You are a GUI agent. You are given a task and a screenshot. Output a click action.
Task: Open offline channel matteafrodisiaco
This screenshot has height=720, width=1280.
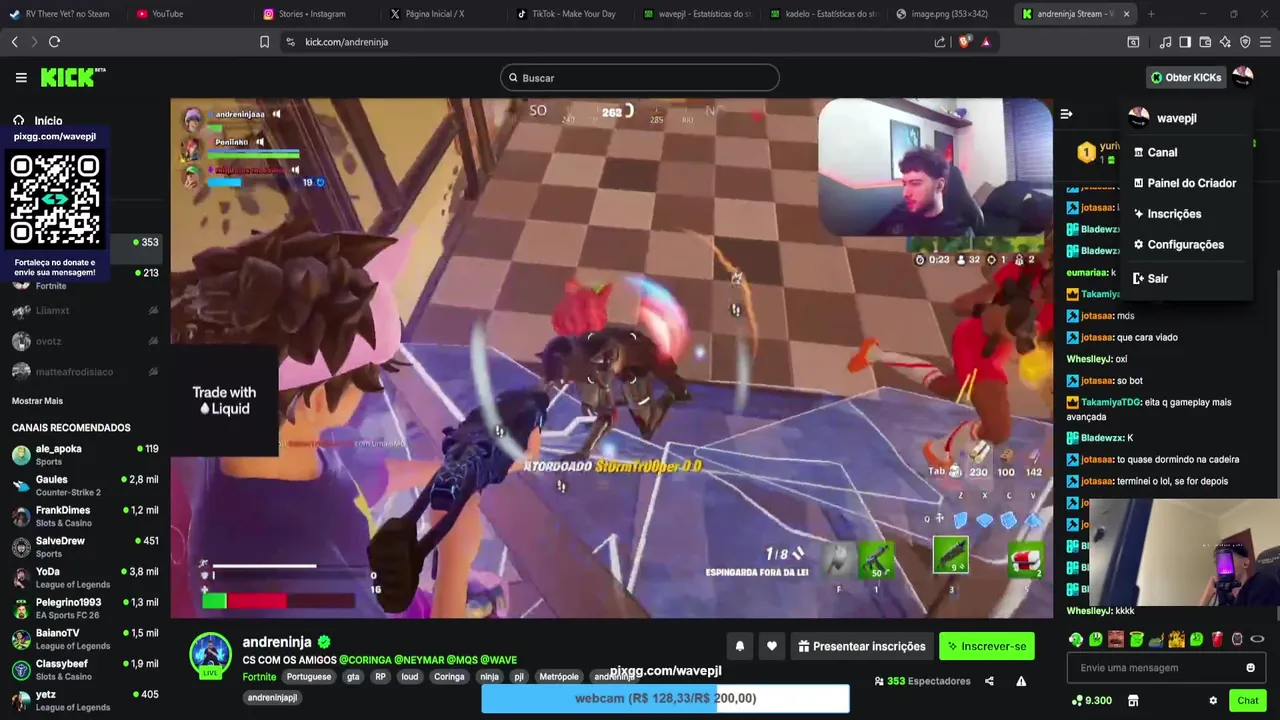click(84, 372)
